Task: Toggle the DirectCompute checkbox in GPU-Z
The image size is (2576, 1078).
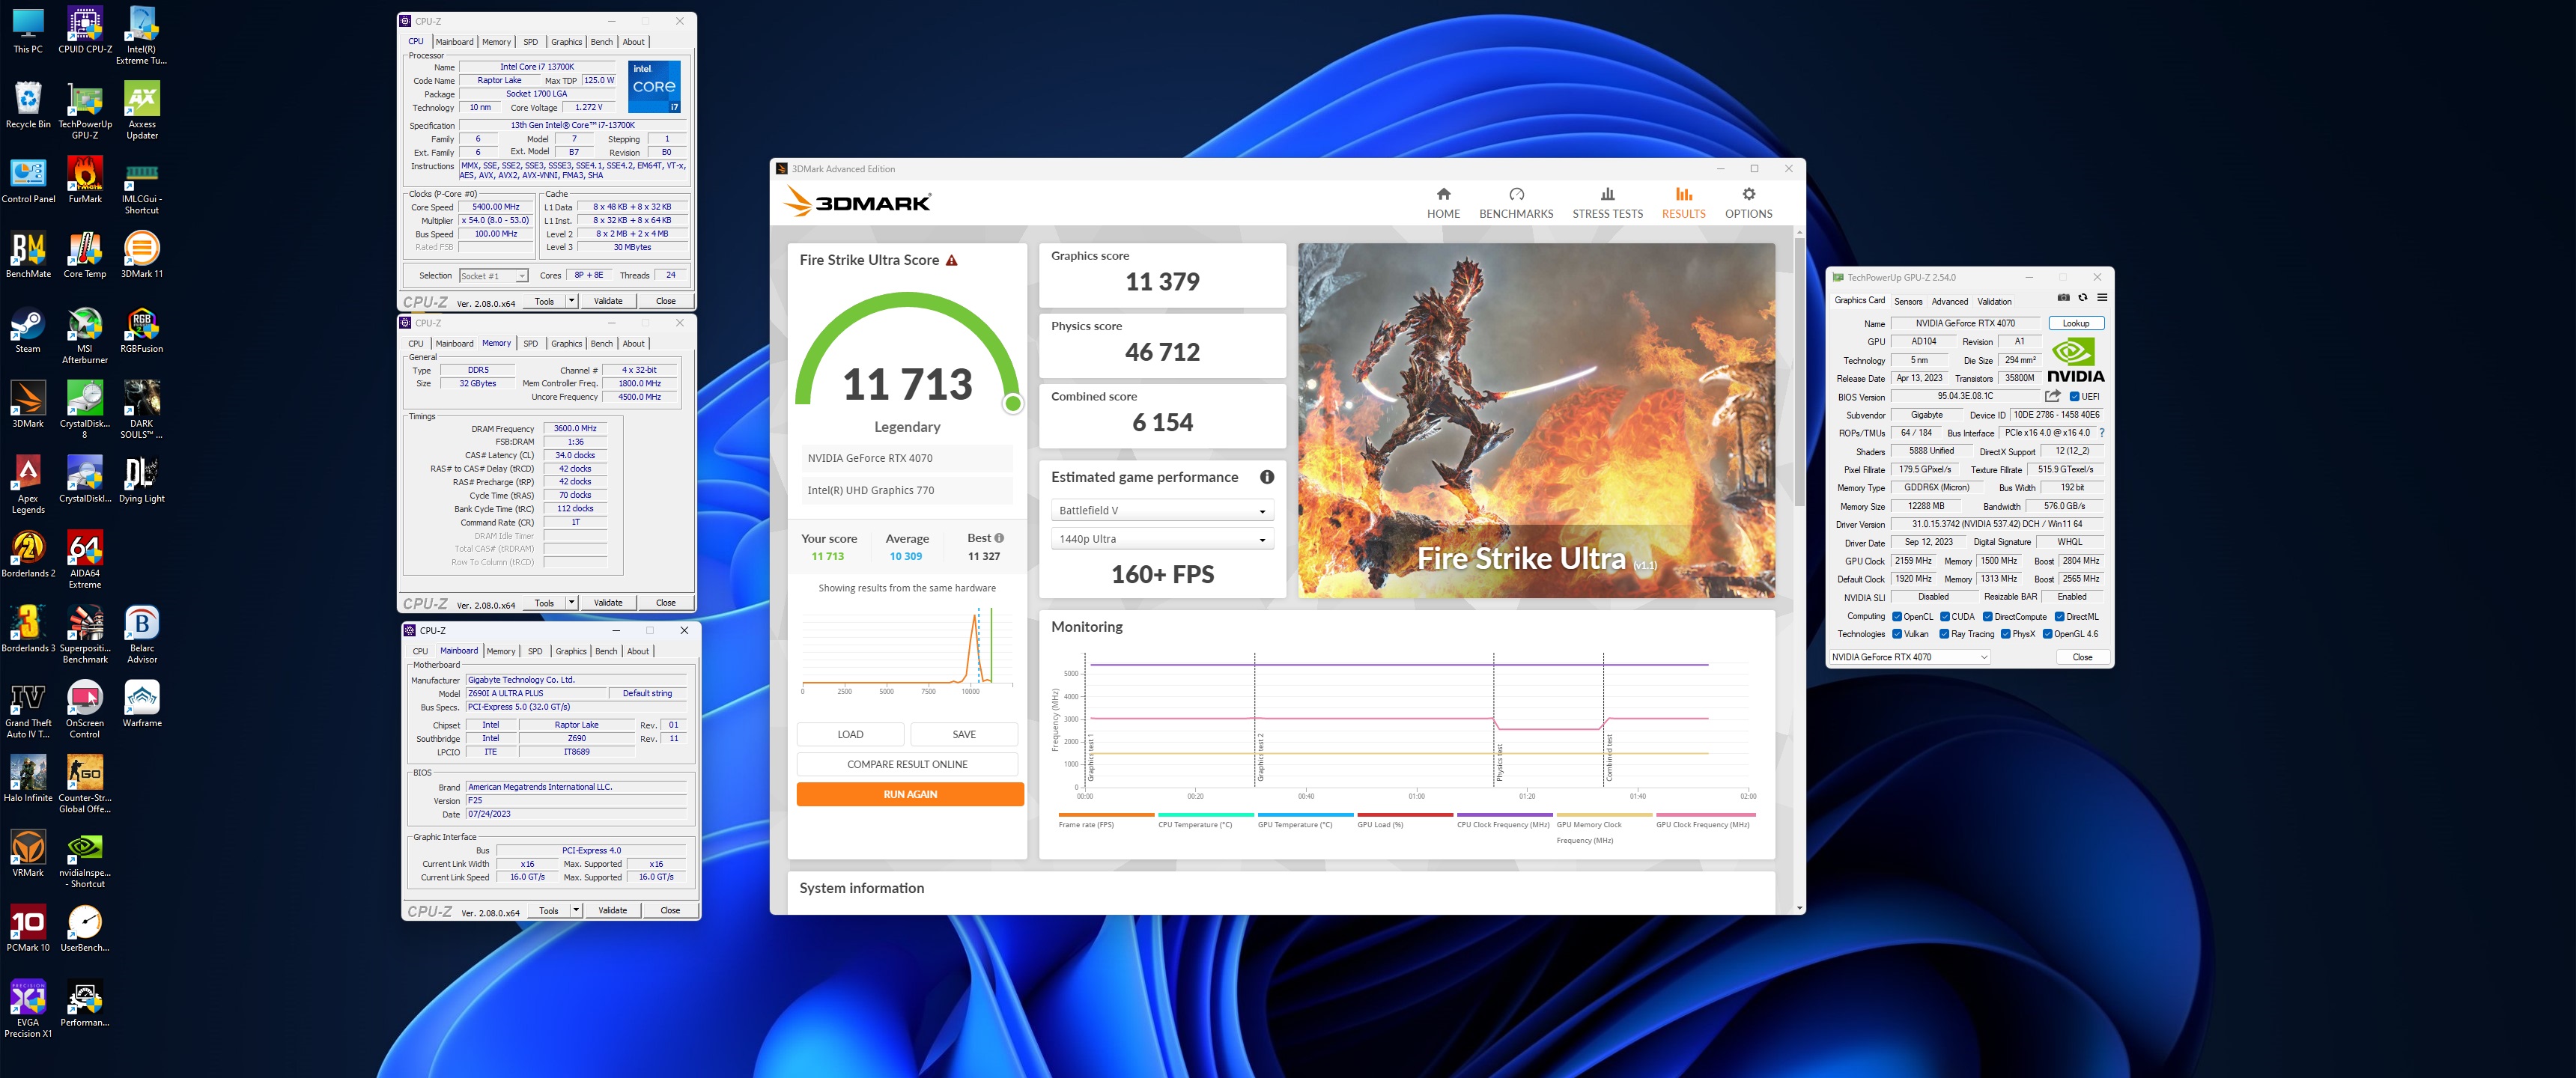Action: (x=1988, y=616)
